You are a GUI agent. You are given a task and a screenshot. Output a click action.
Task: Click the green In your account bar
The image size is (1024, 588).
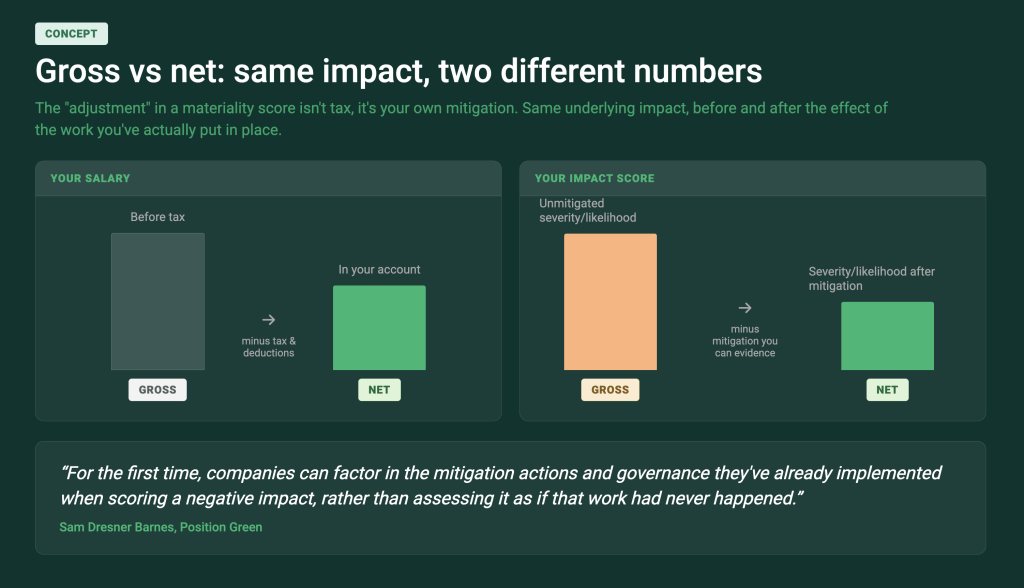[x=379, y=327]
